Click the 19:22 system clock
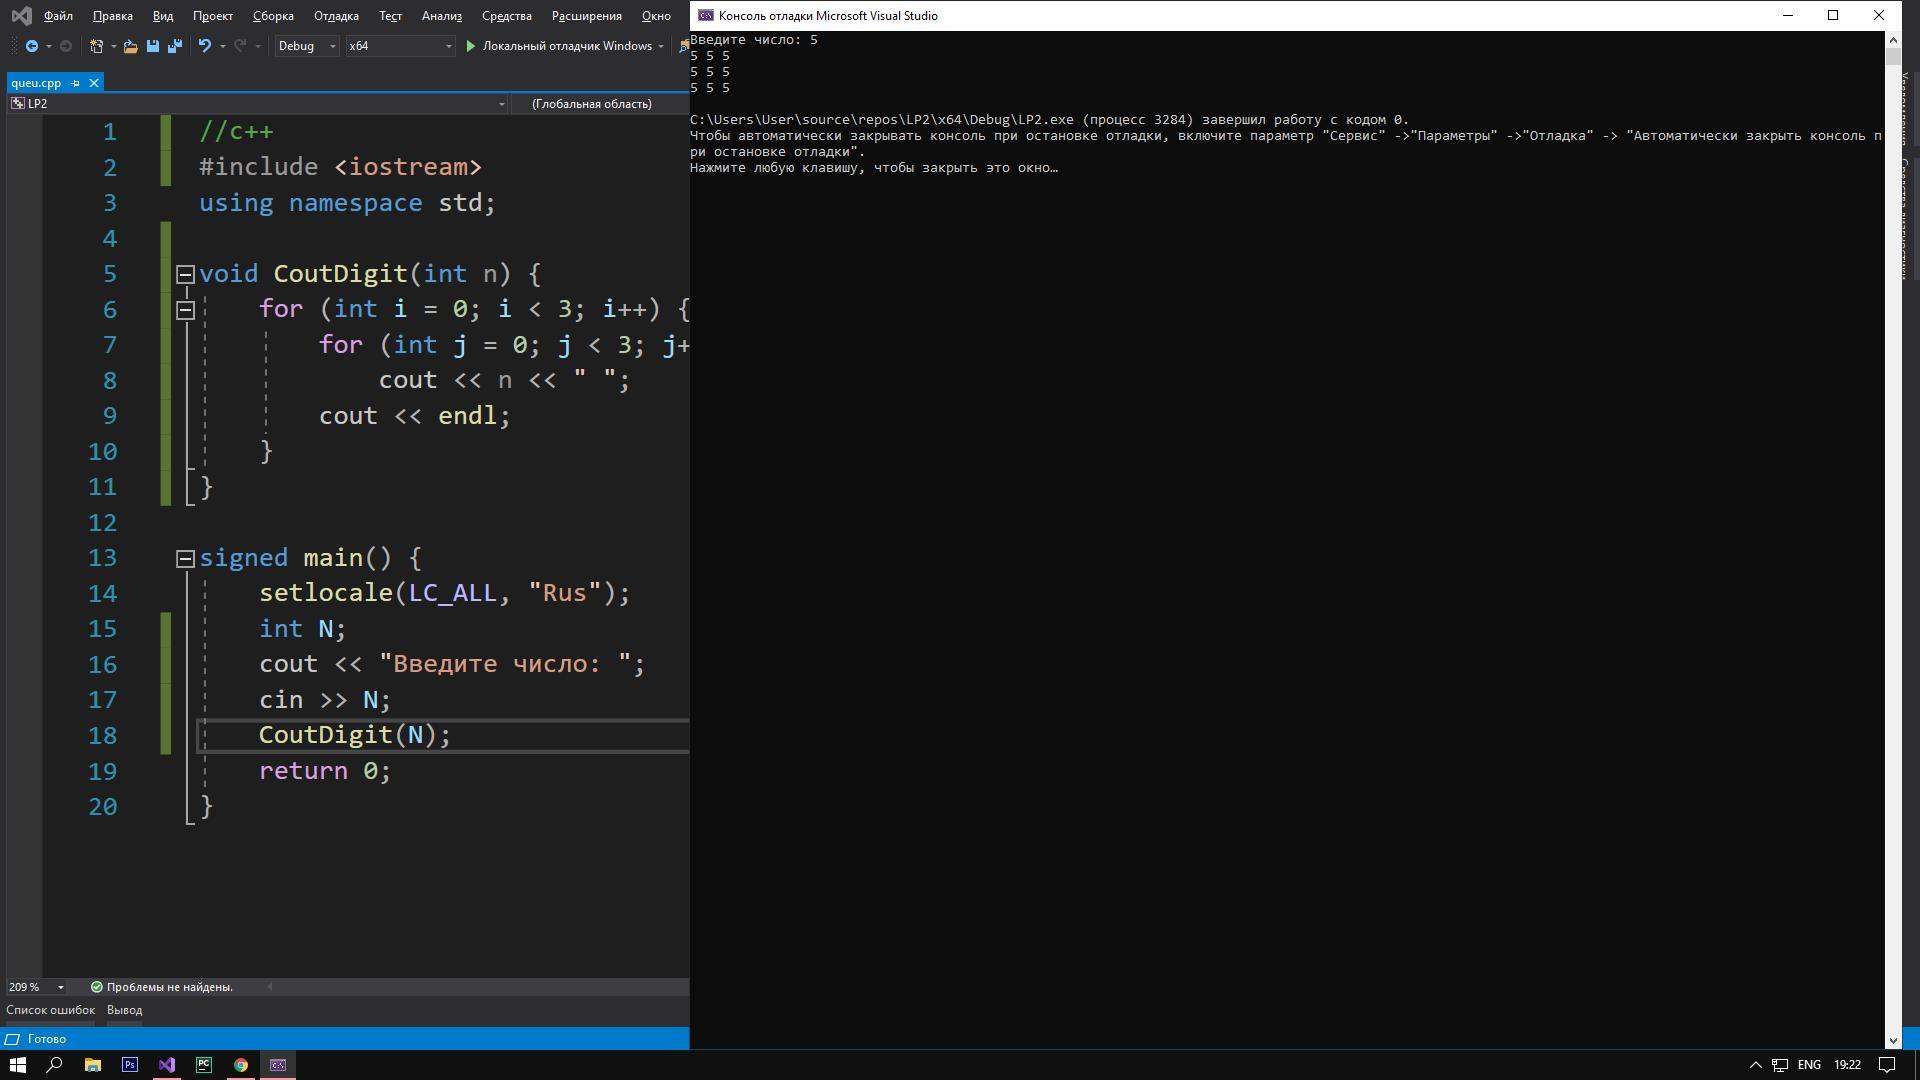Image resolution: width=1920 pixels, height=1080 pixels. tap(1848, 1065)
